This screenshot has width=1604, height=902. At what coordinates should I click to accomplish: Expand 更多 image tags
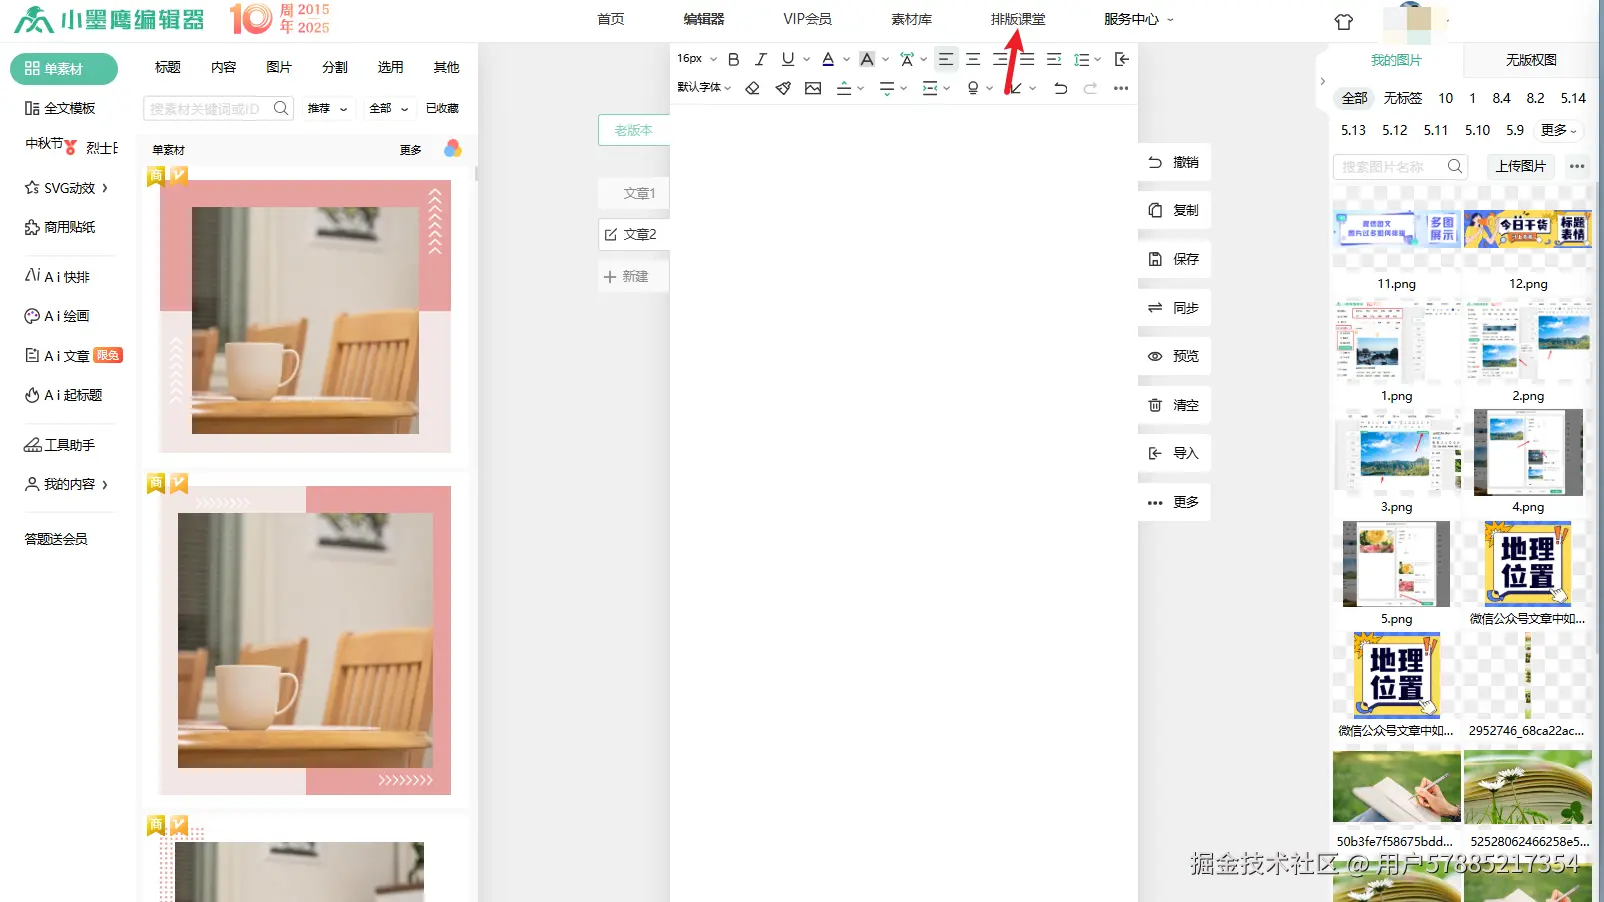(1558, 130)
